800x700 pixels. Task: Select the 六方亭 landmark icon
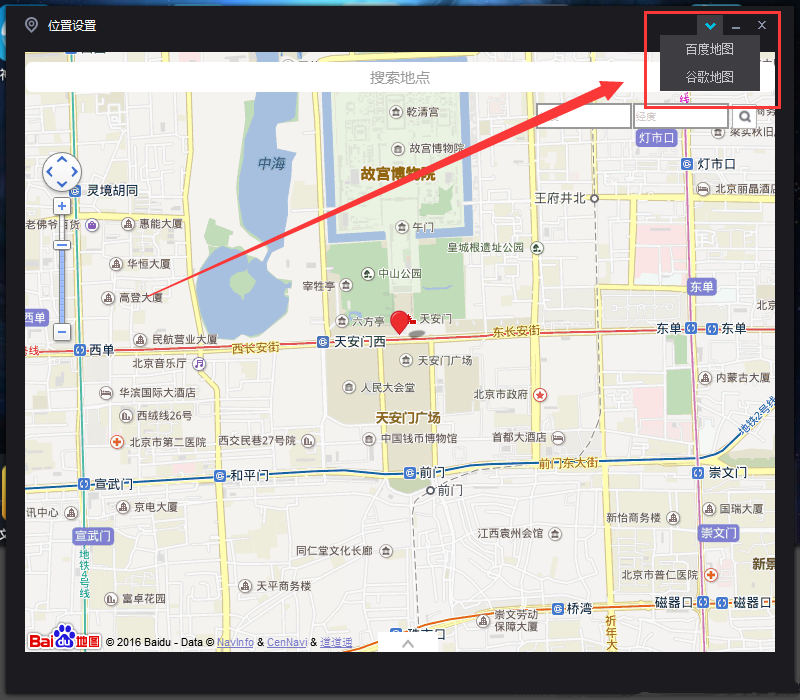click(x=342, y=321)
